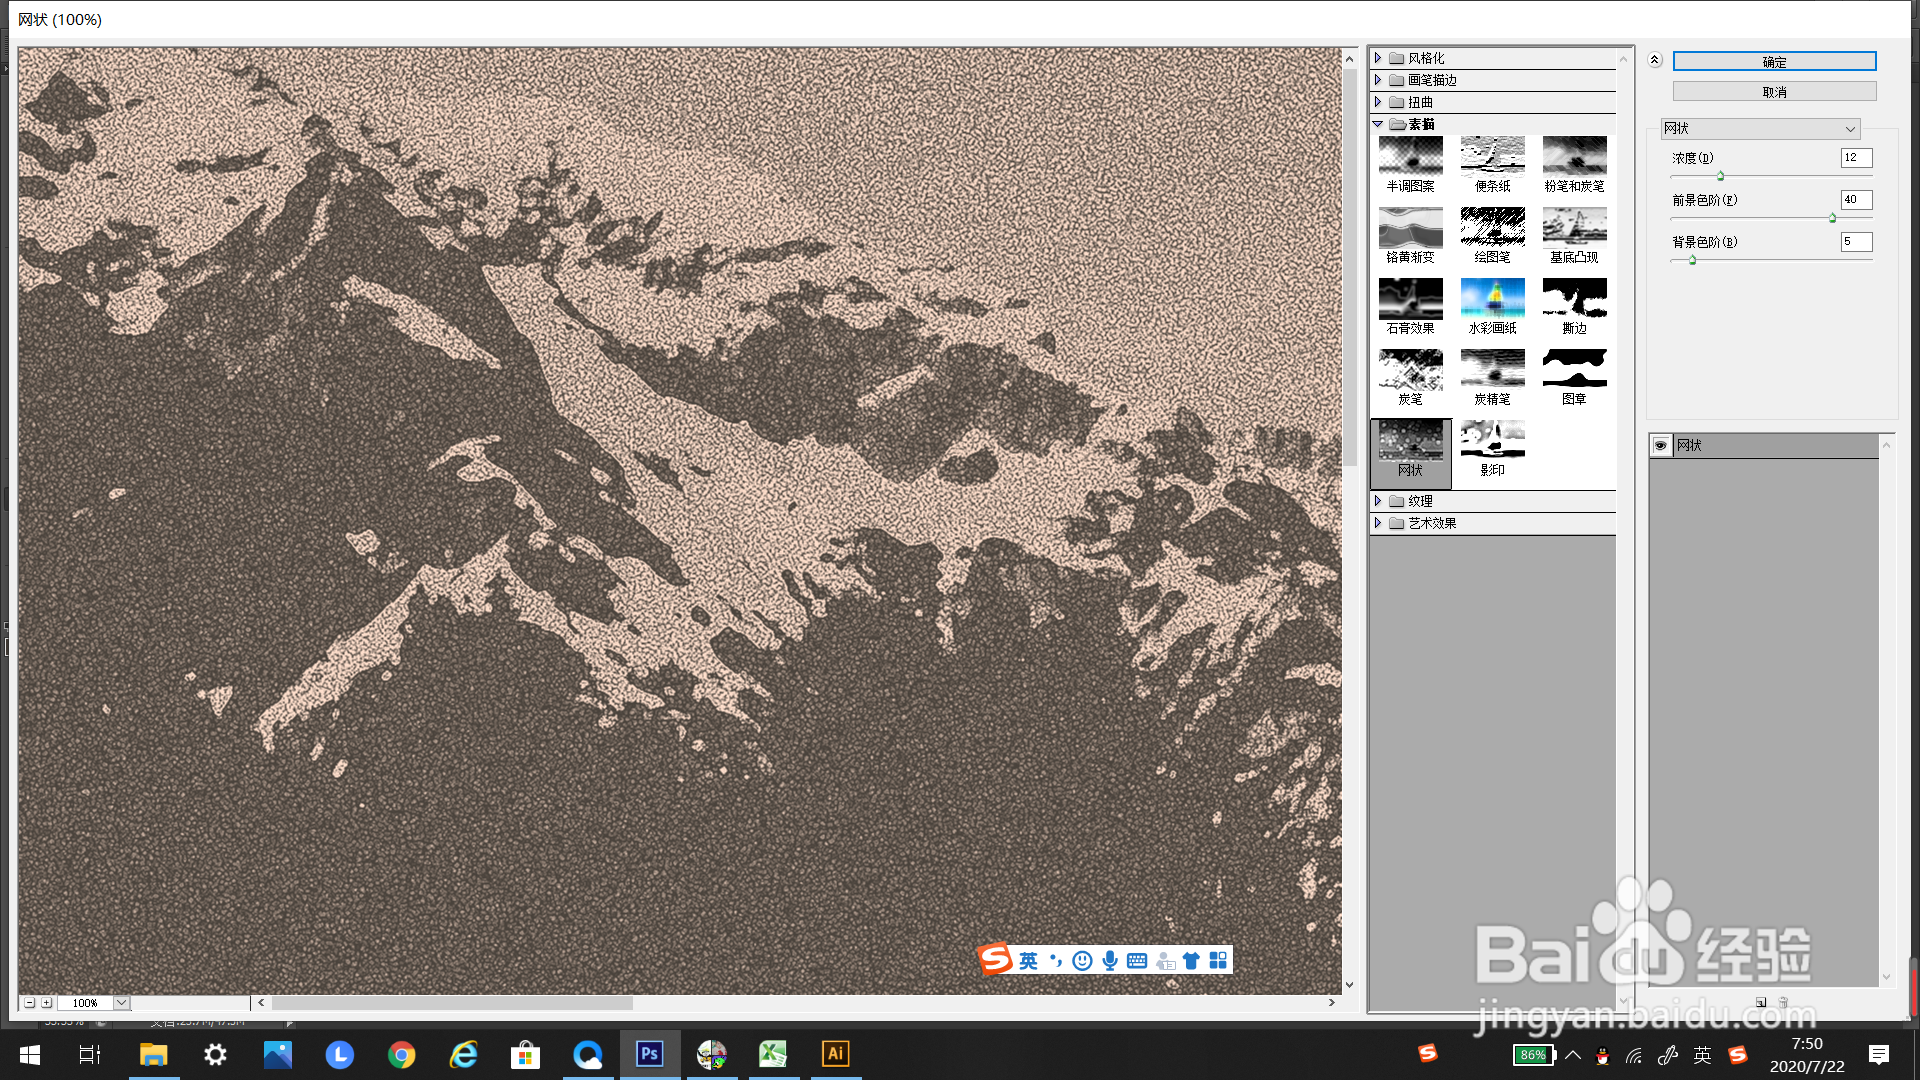Collapse the 素描 filter folder
This screenshot has height=1080, width=1920.
click(x=1378, y=124)
